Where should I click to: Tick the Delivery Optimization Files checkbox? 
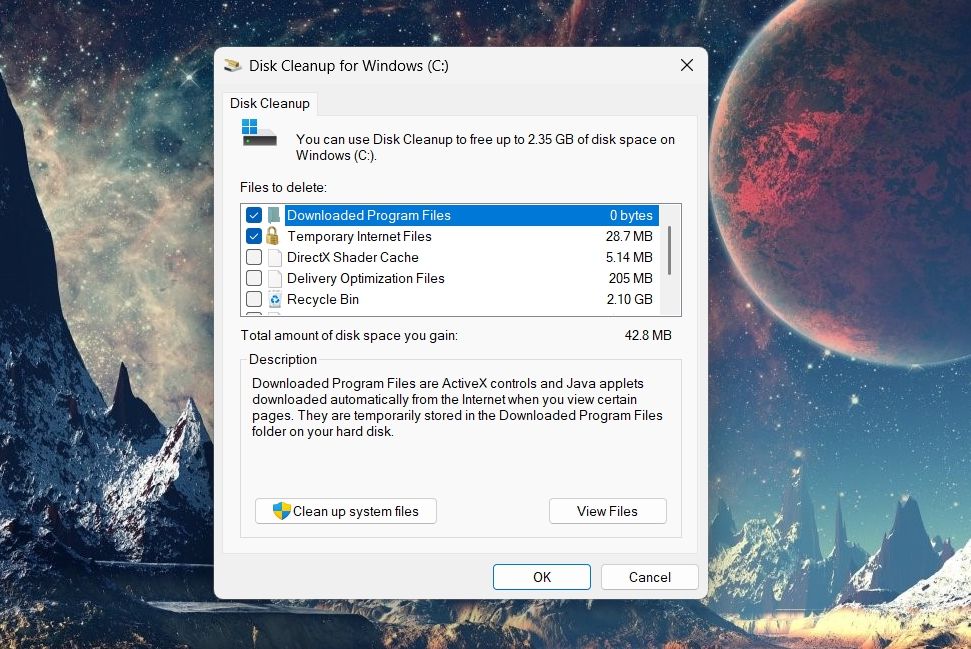(x=254, y=278)
